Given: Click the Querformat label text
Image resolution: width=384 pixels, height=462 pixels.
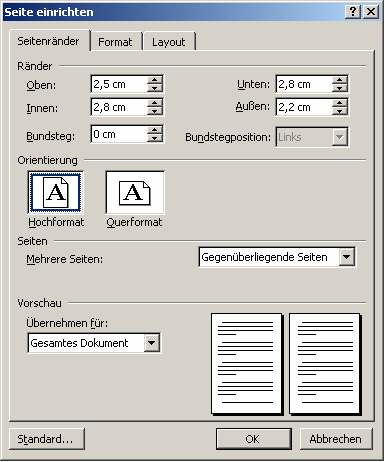Looking at the screenshot, I should pos(134,222).
